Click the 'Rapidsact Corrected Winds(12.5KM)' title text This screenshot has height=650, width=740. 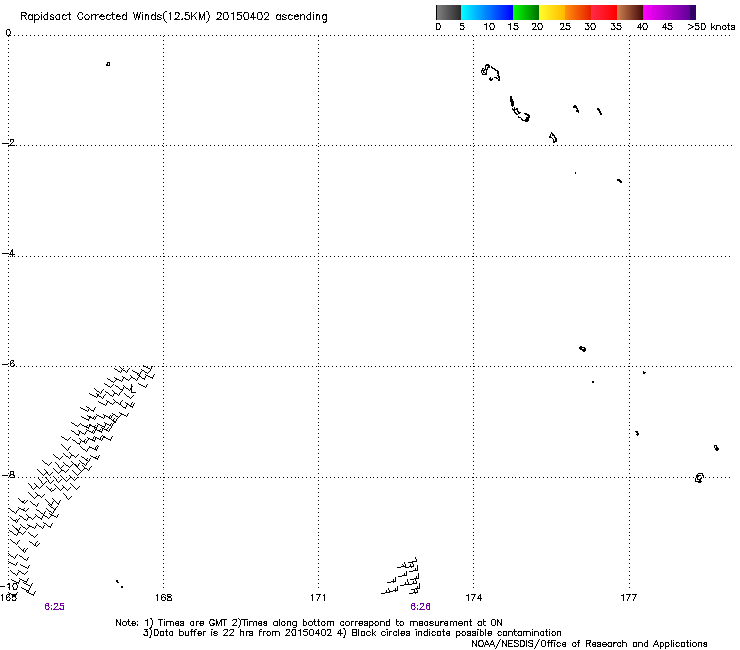click(x=115, y=17)
